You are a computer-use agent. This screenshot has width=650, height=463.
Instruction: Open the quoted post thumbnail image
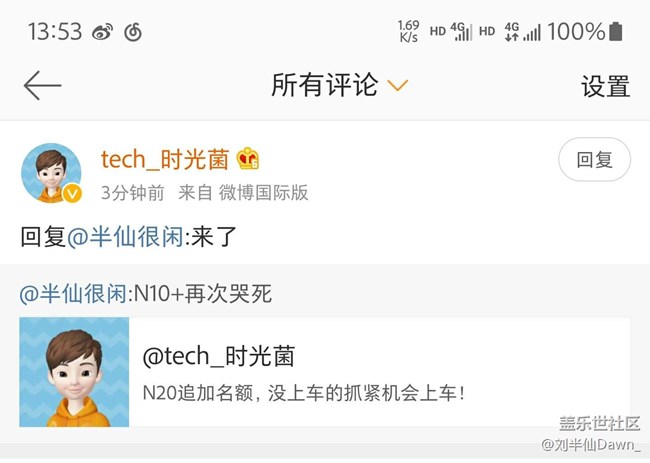tap(74, 372)
